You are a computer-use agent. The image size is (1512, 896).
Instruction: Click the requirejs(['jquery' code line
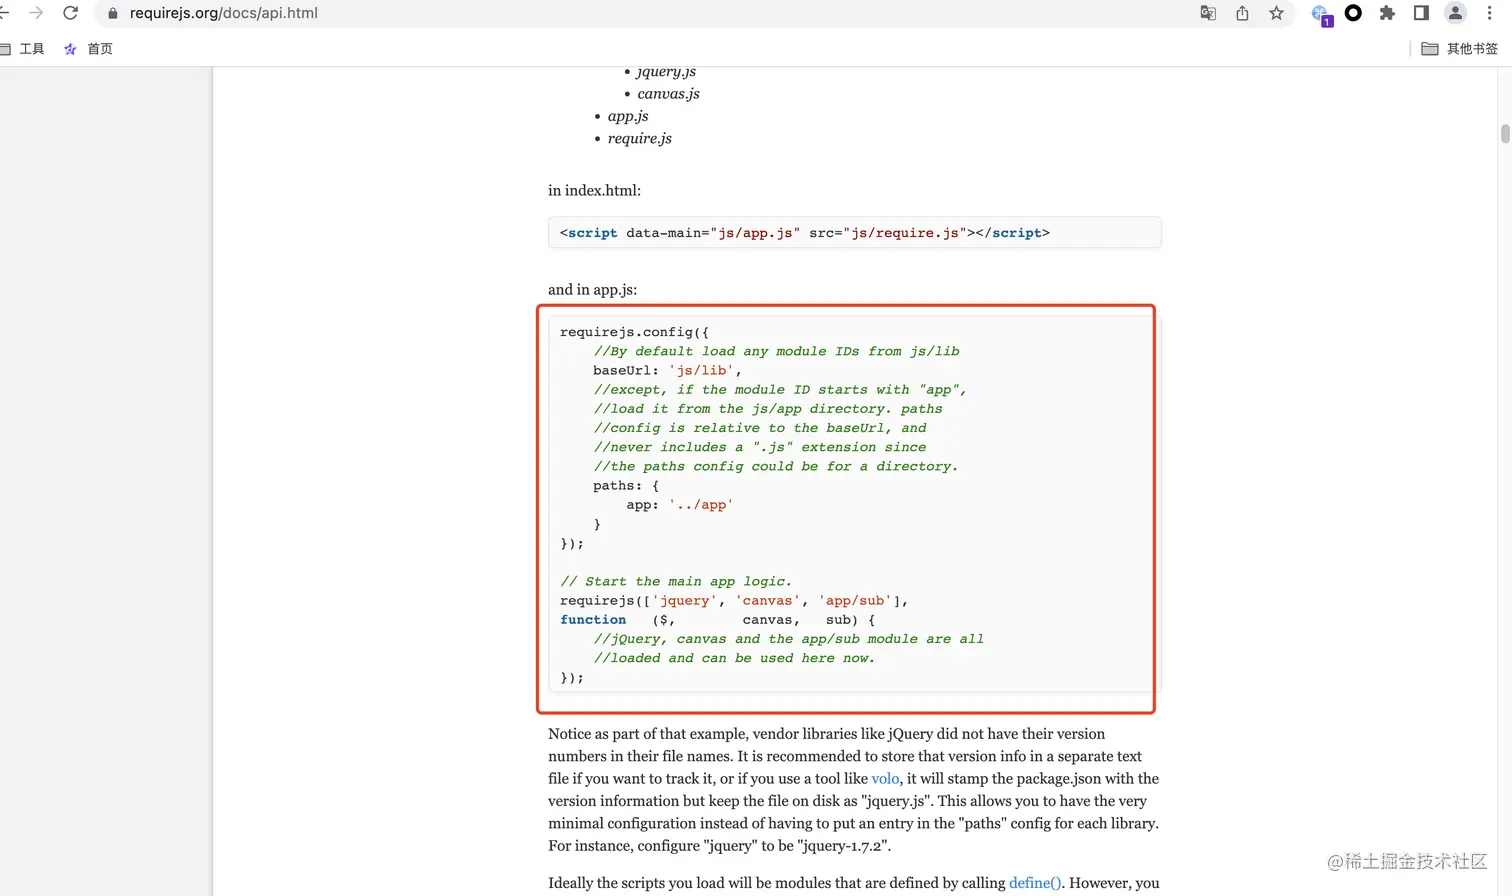coord(734,601)
